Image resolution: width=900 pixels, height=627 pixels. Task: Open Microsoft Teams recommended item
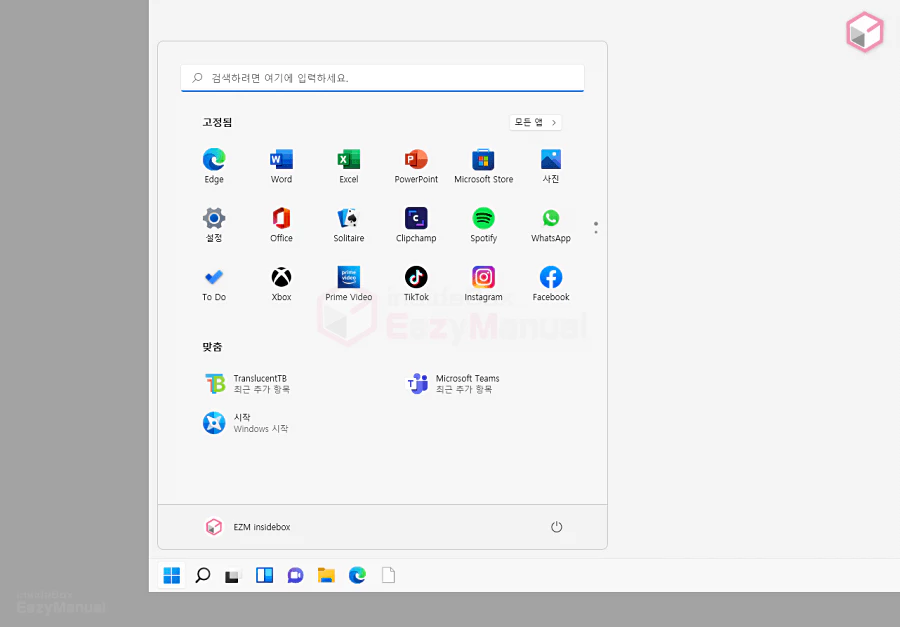(452, 384)
